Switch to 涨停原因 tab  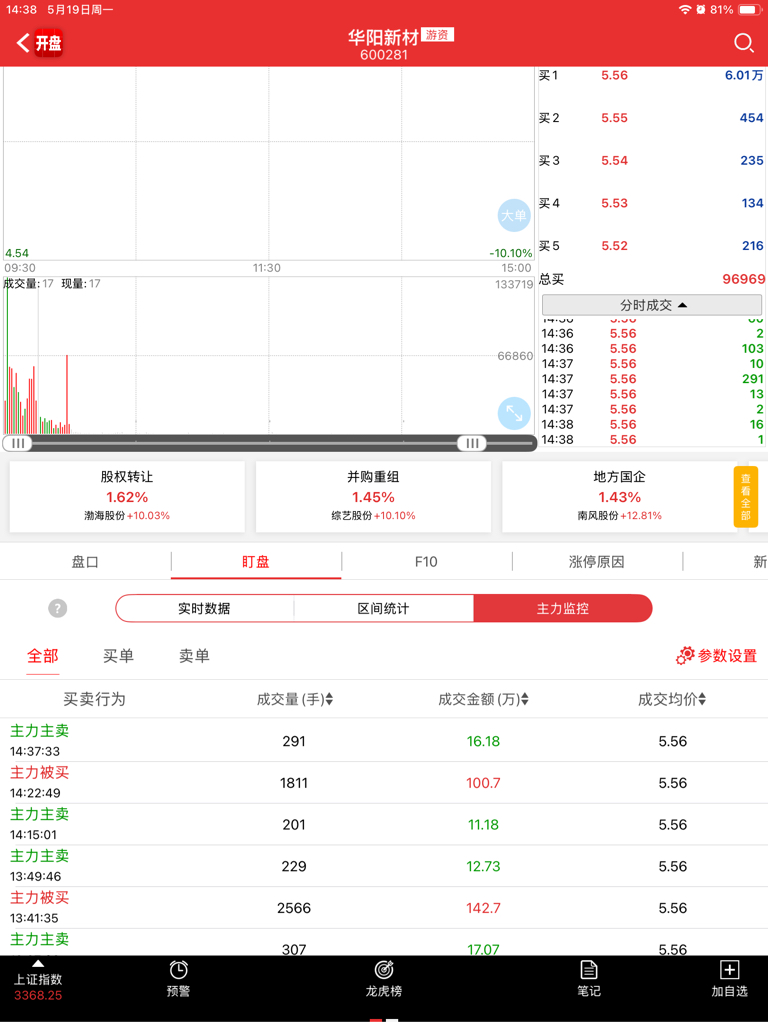pos(597,562)
